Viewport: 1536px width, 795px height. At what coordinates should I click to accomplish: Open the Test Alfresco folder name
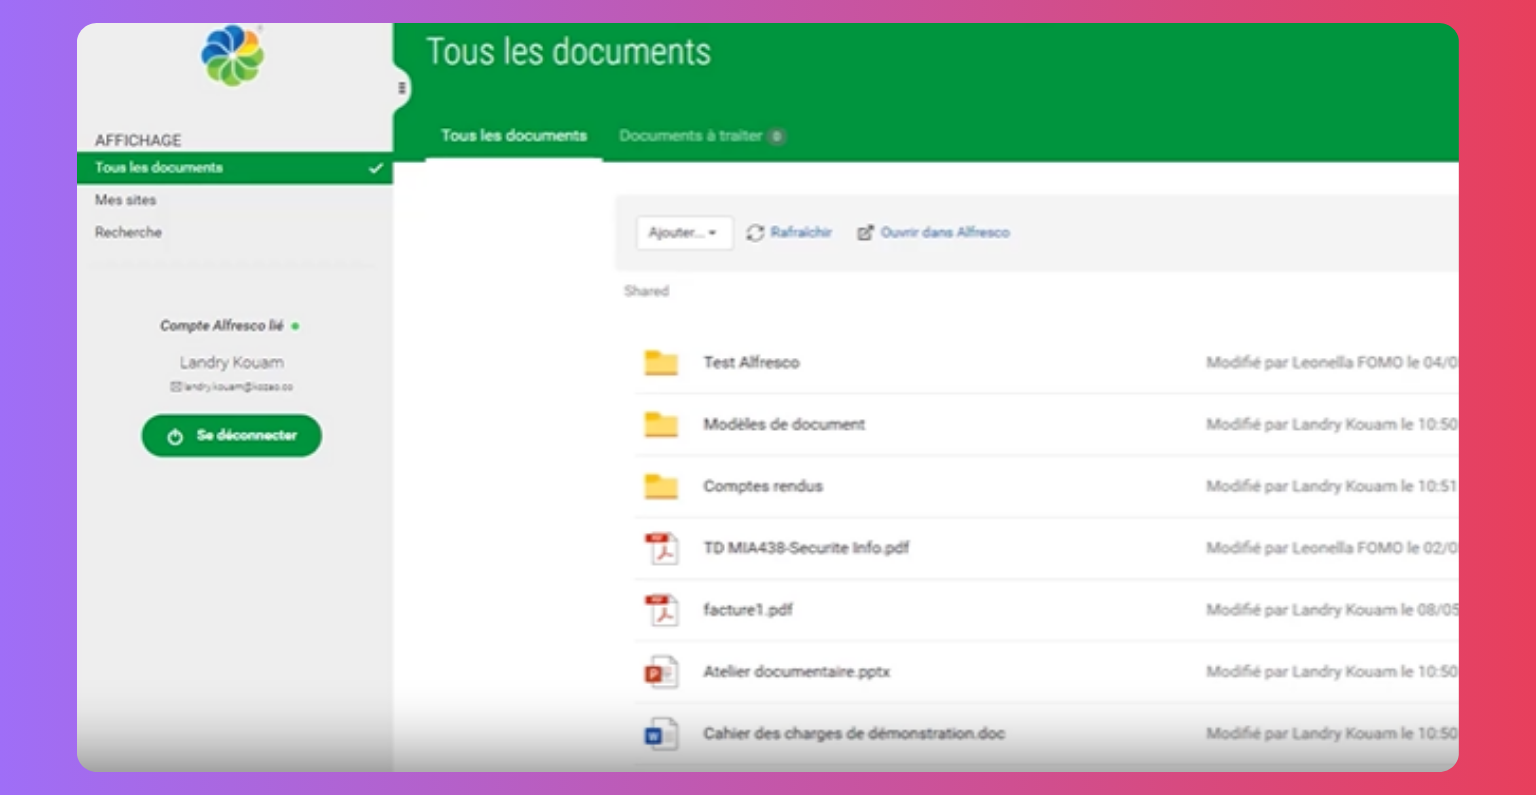click(x=751, y=363)
